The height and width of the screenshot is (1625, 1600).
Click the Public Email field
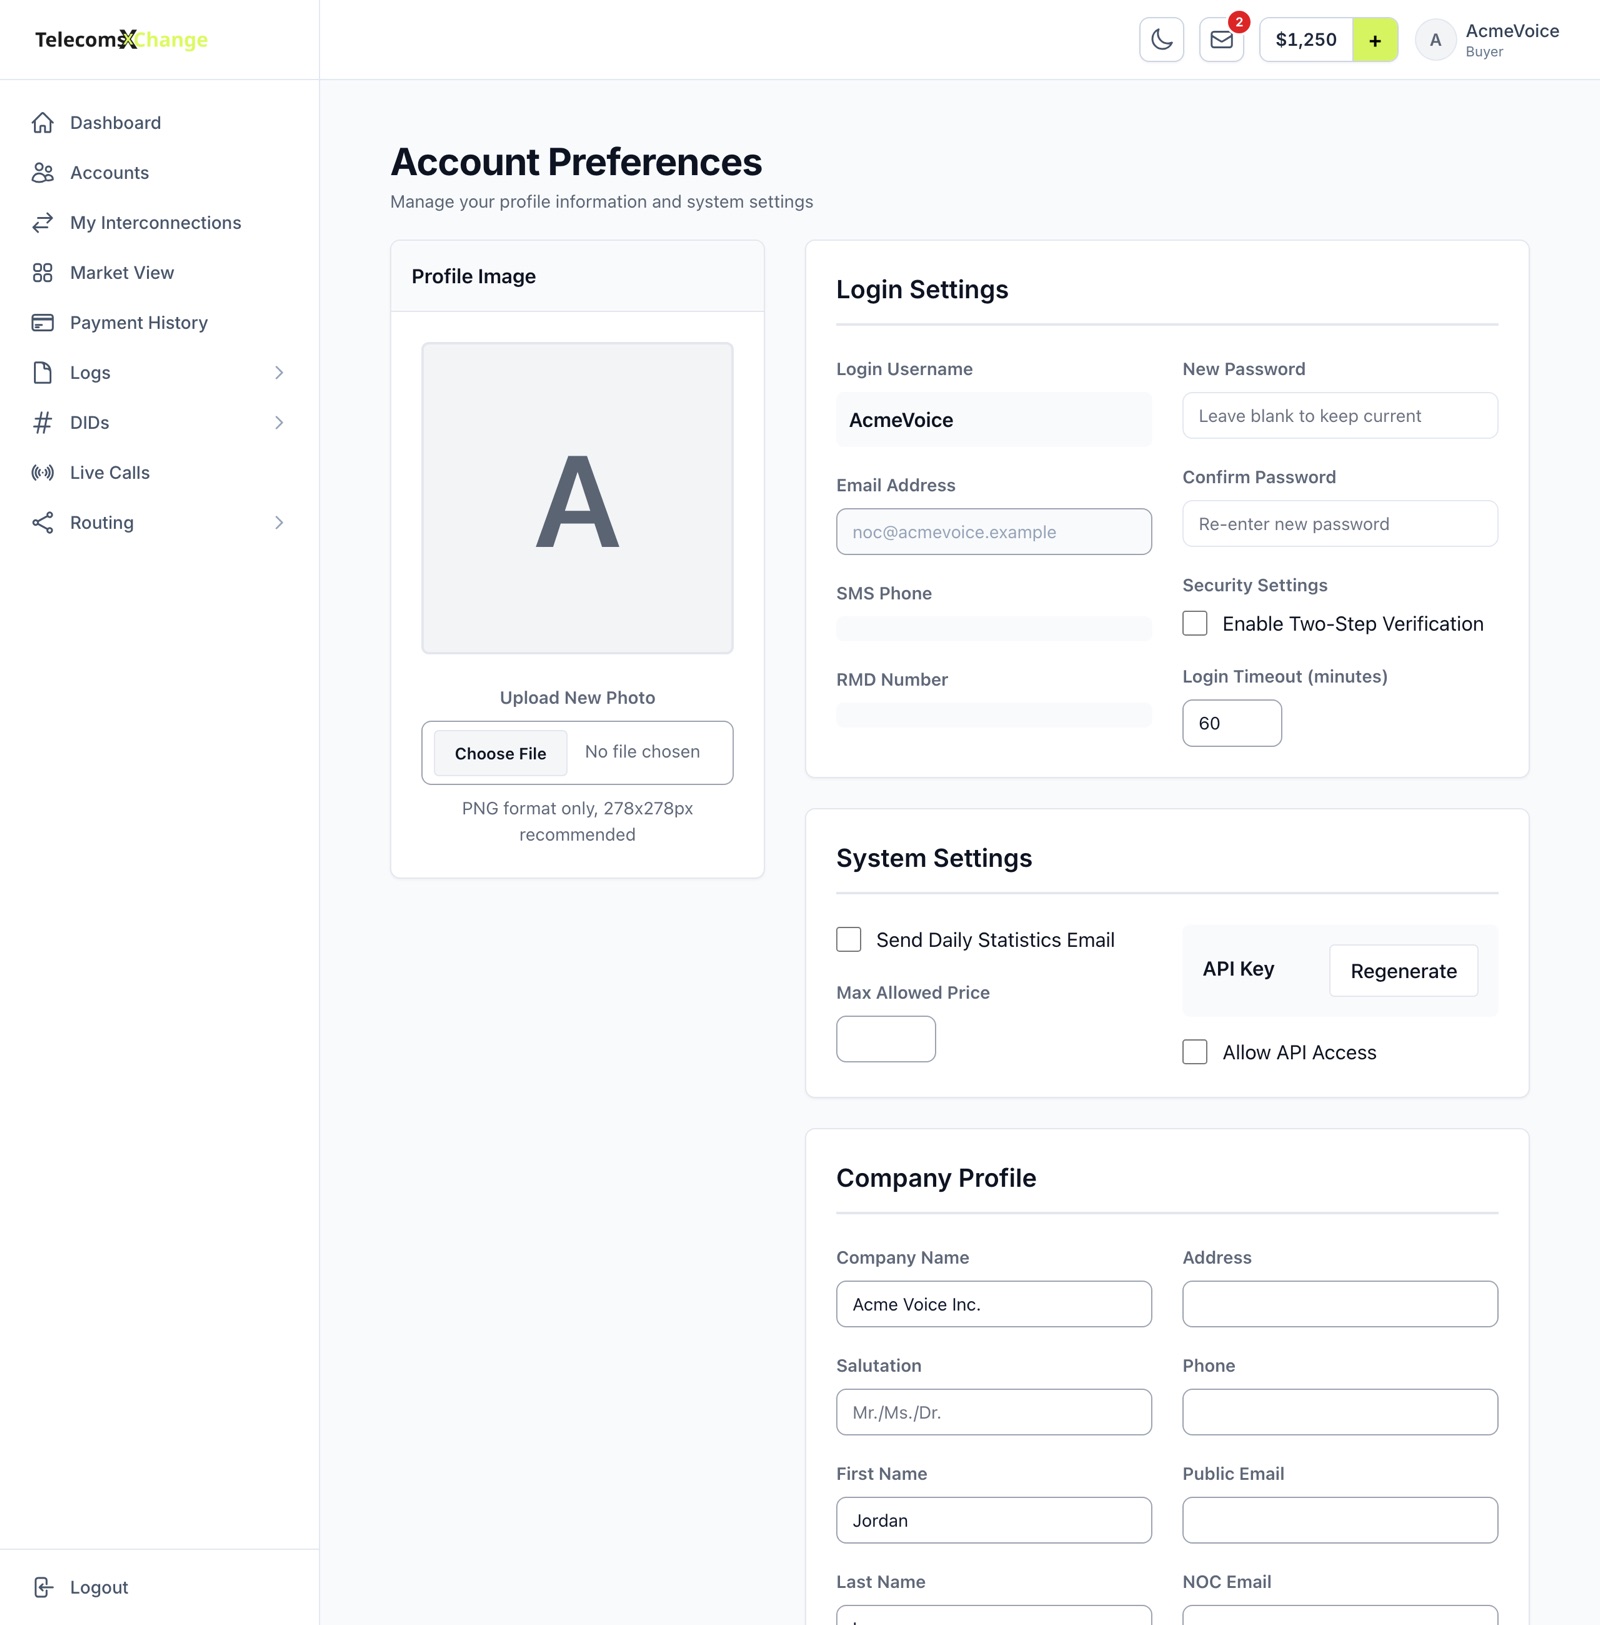pos(1340,1520)
